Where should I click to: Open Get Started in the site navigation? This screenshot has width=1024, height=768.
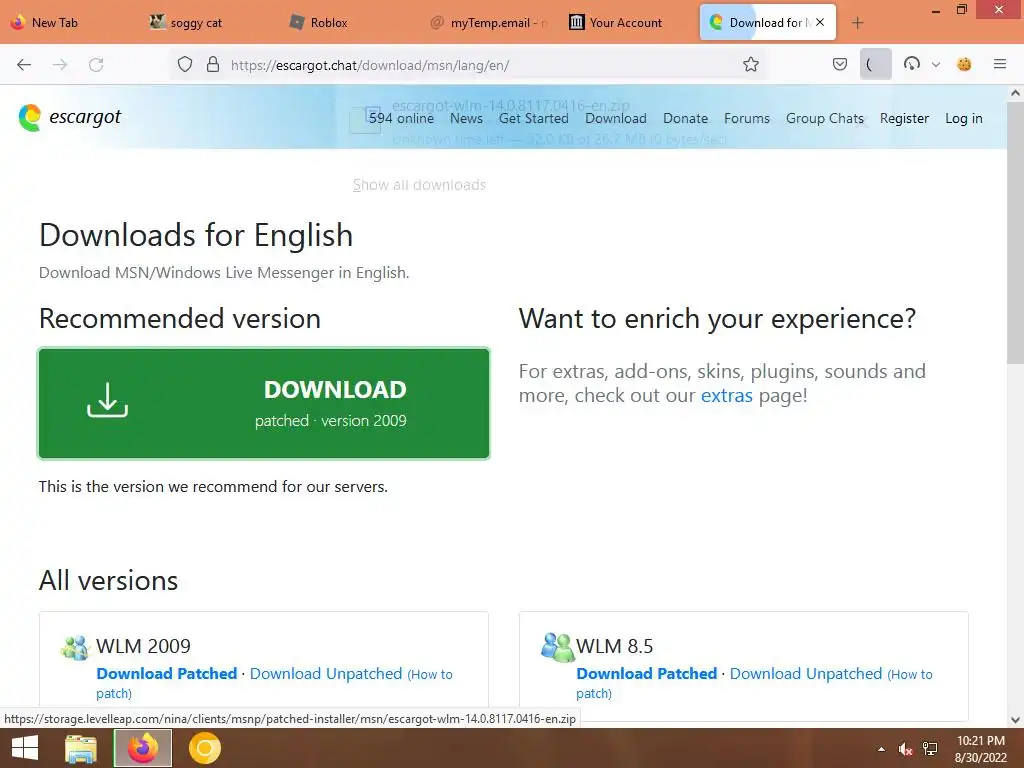pos(534,118)
